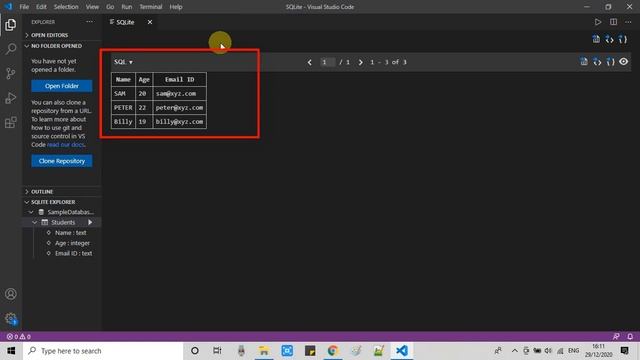Open the Explorer view in activity bar
The height and width of the screenshot is (360, 640).
click(x=11, y=25)
